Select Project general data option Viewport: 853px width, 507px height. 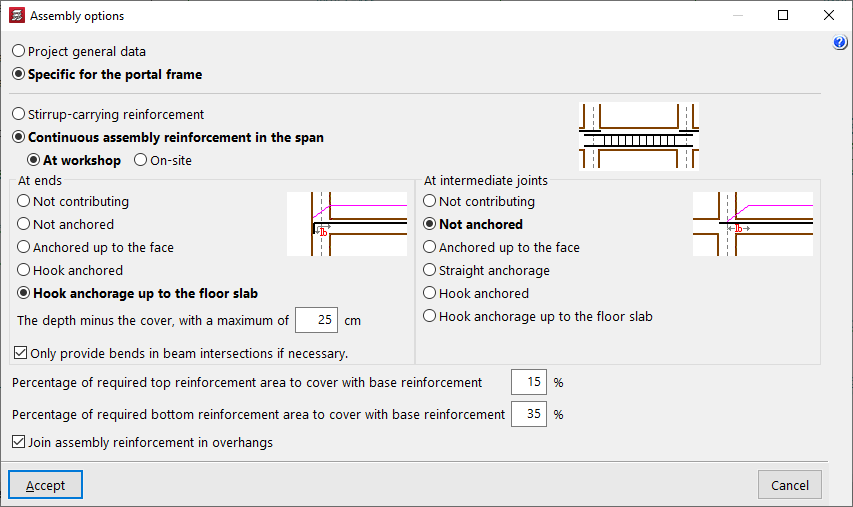tap(19, 51)
